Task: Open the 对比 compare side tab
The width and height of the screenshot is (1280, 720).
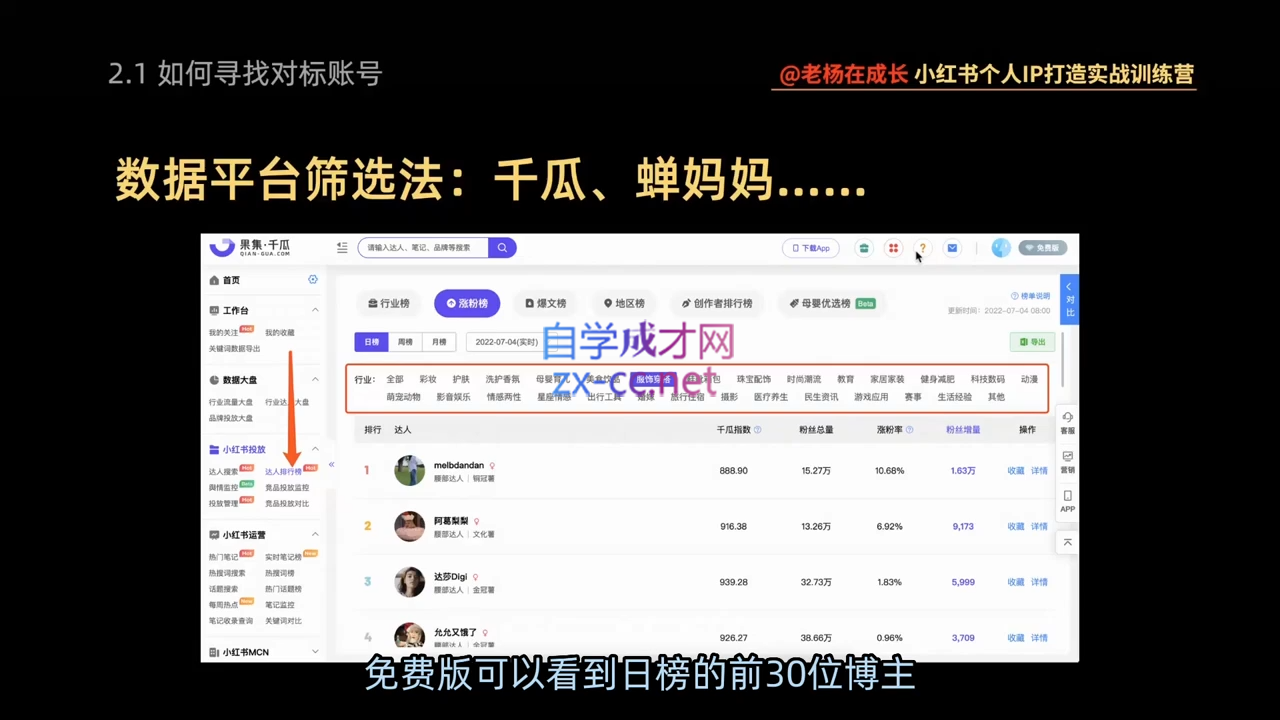Action: 1069,299
